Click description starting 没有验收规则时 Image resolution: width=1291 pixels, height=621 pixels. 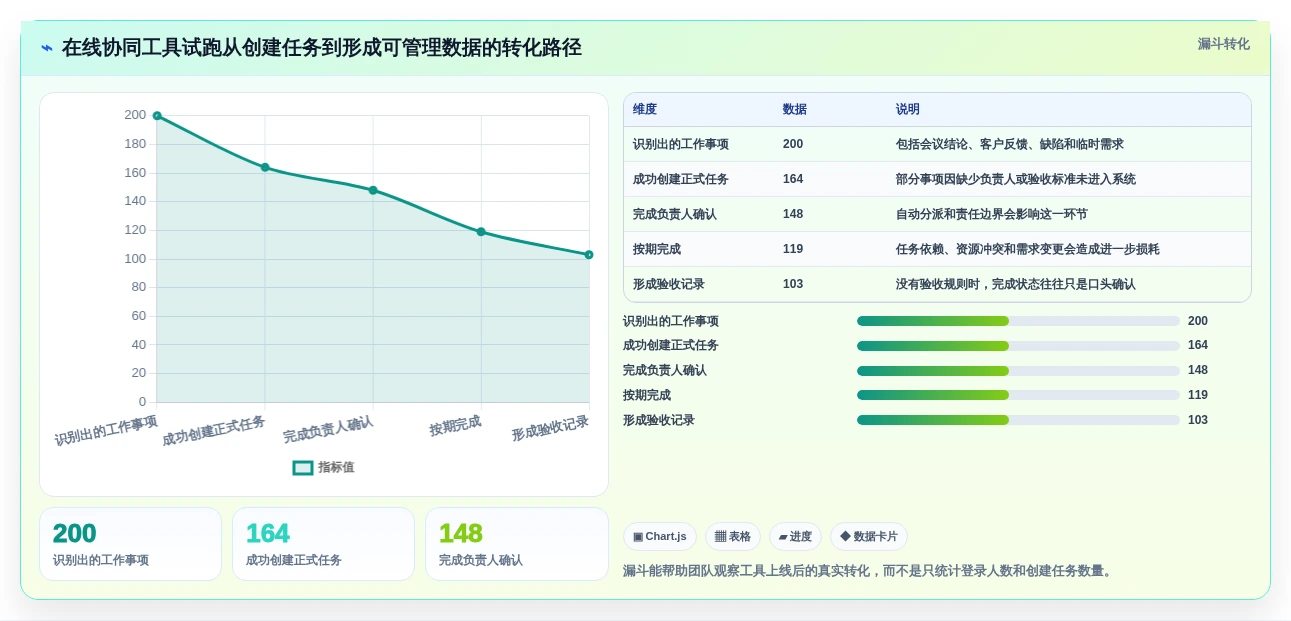1016,284
